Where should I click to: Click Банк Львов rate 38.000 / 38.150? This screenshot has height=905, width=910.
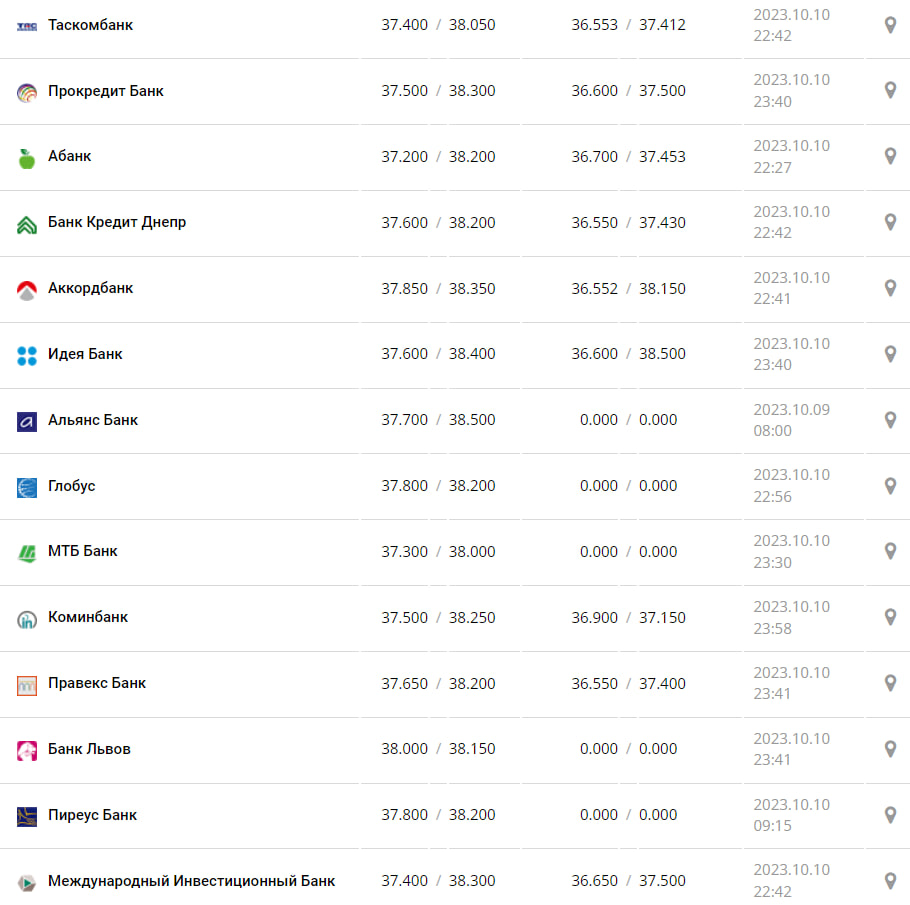pyautogui.click(x=438, y=749)
